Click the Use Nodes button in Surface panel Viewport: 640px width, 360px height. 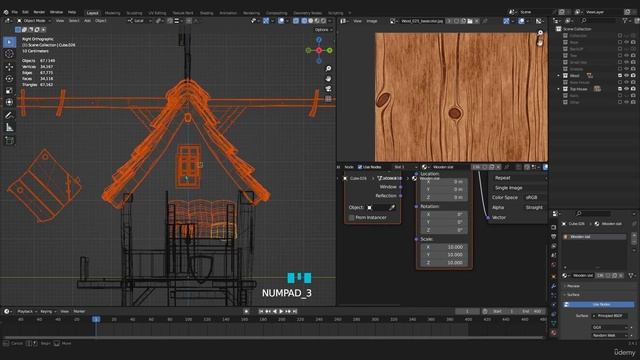(x=599, y=304)
